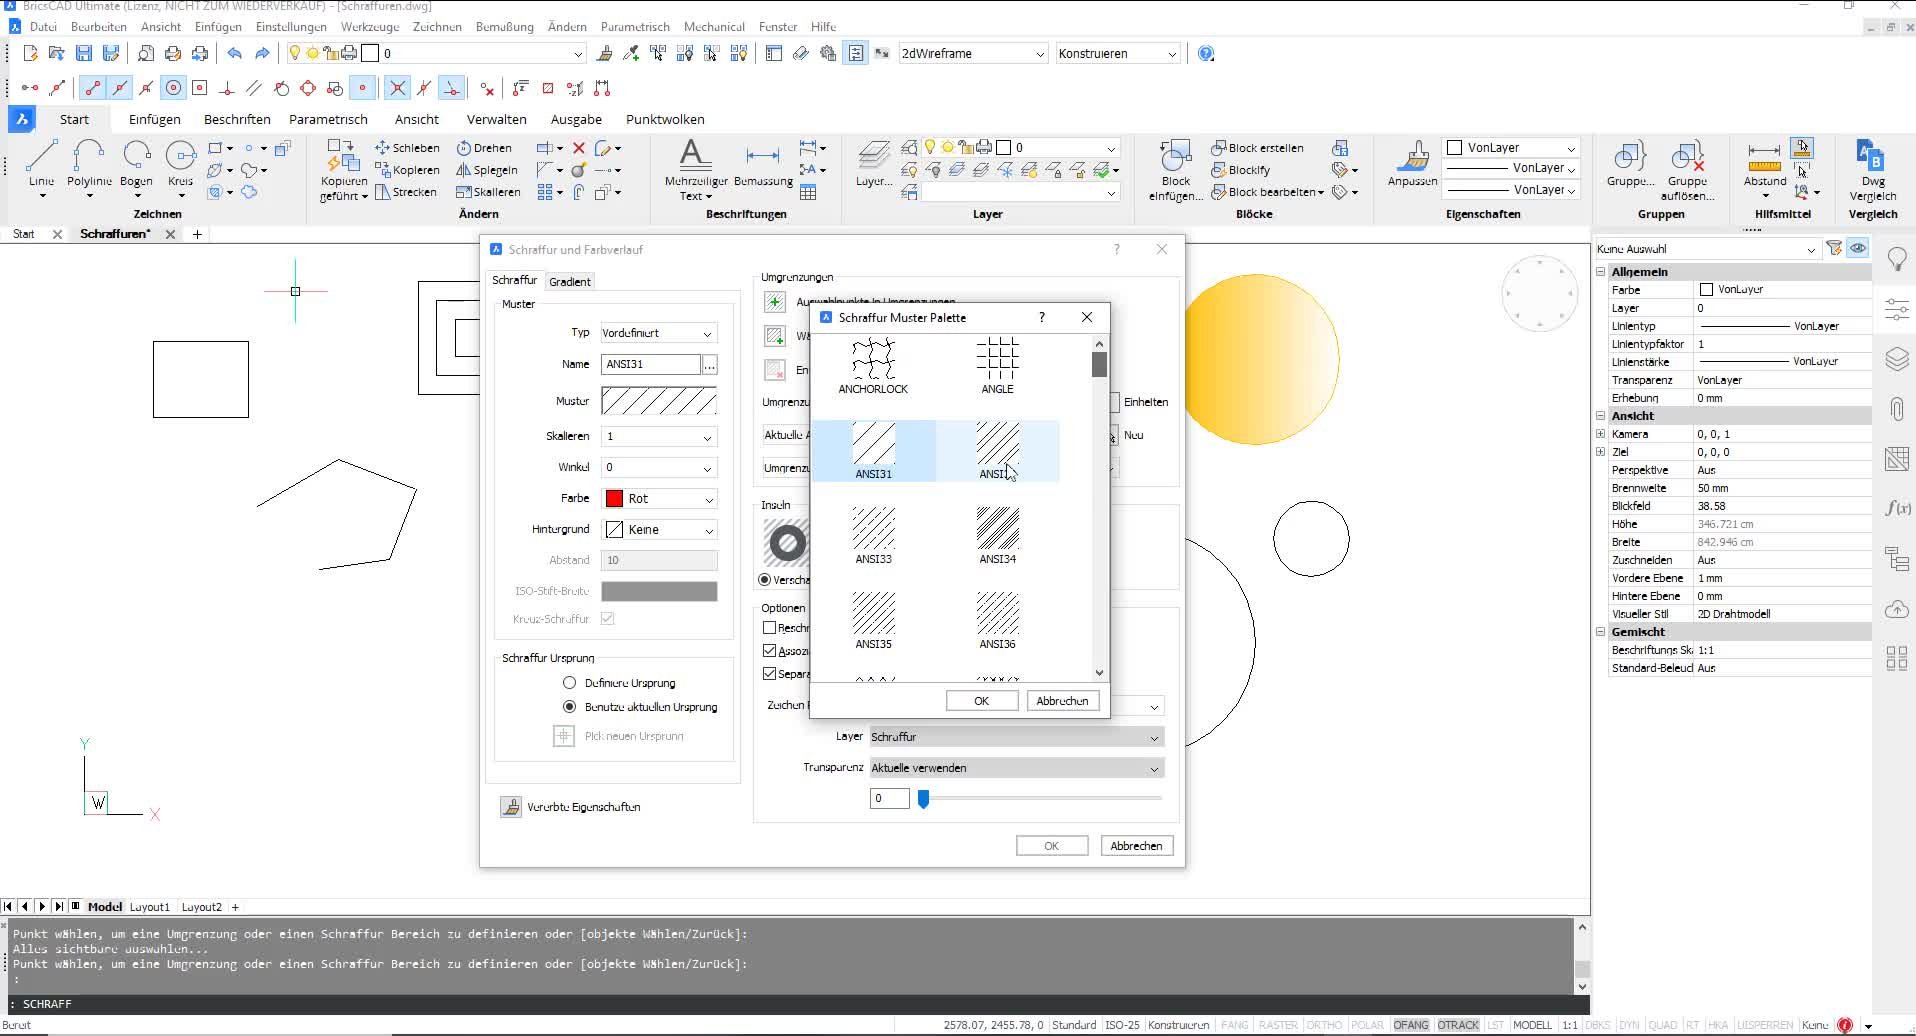The image size is (1916, 1036).
Task: Click the help question mark icon in toolbar
Action: [x=1206, y=53]
